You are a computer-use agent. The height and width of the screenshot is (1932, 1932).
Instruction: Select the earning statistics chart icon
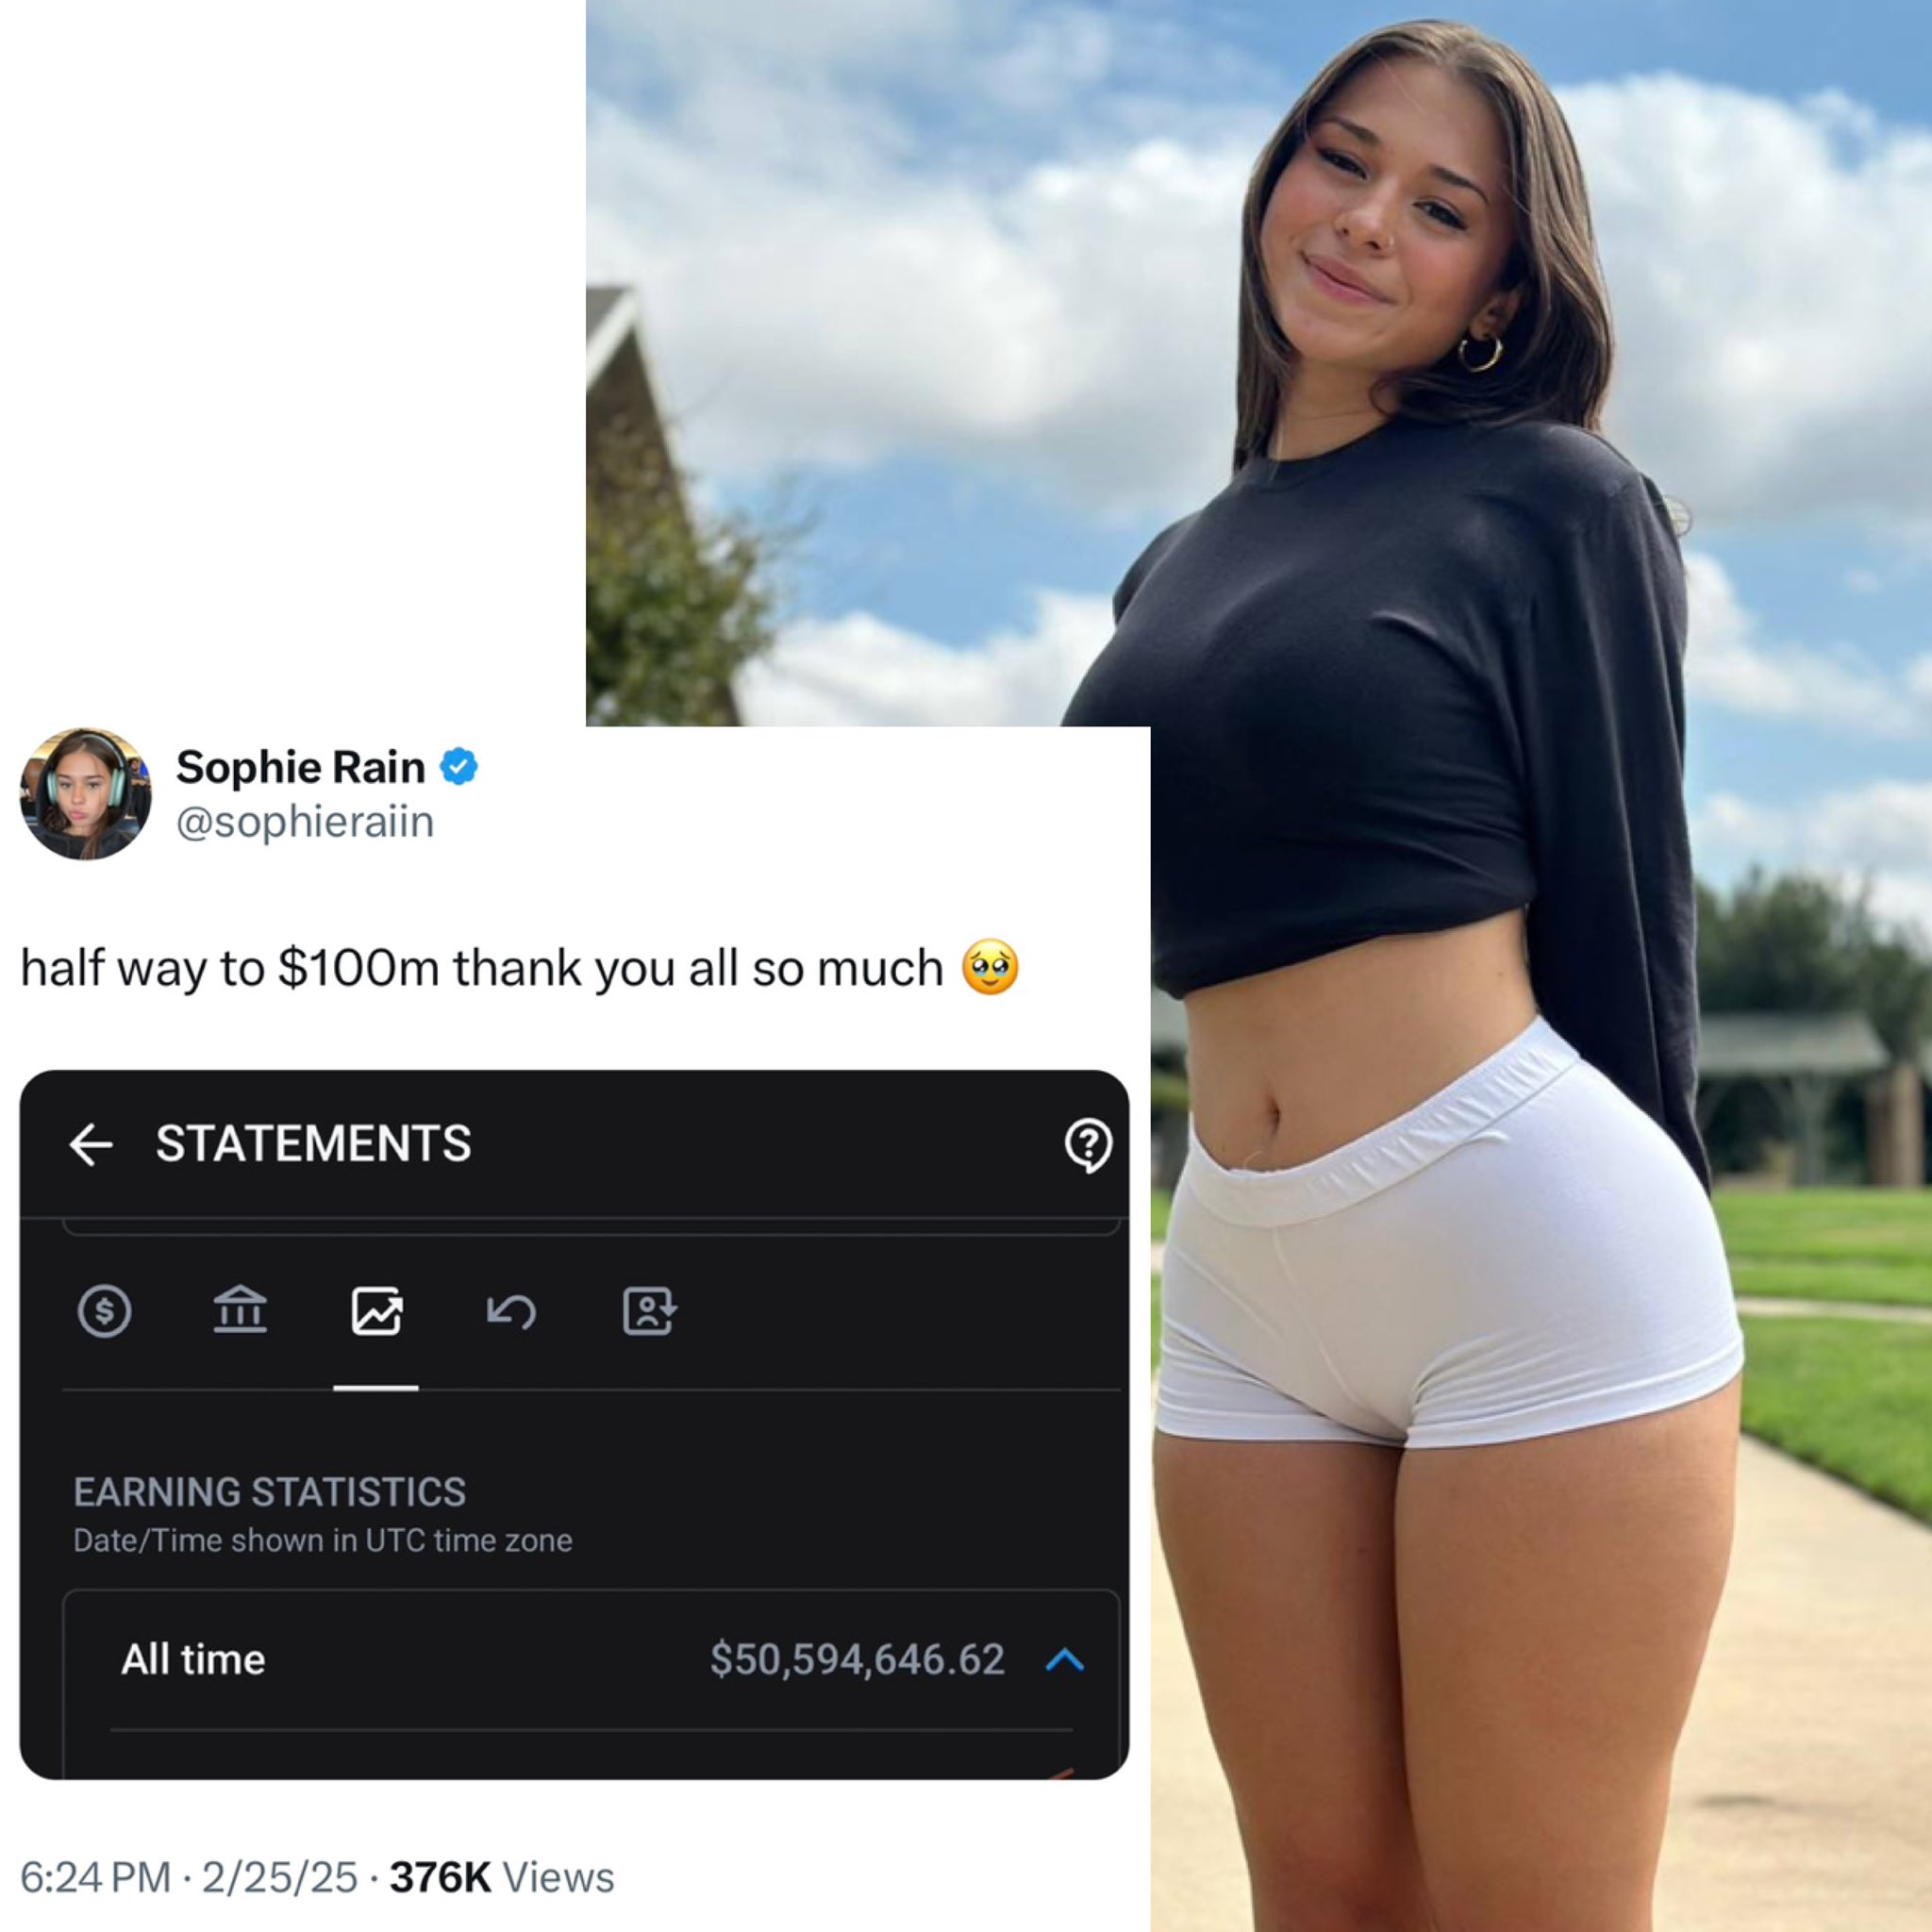[x=377, y=1311]
